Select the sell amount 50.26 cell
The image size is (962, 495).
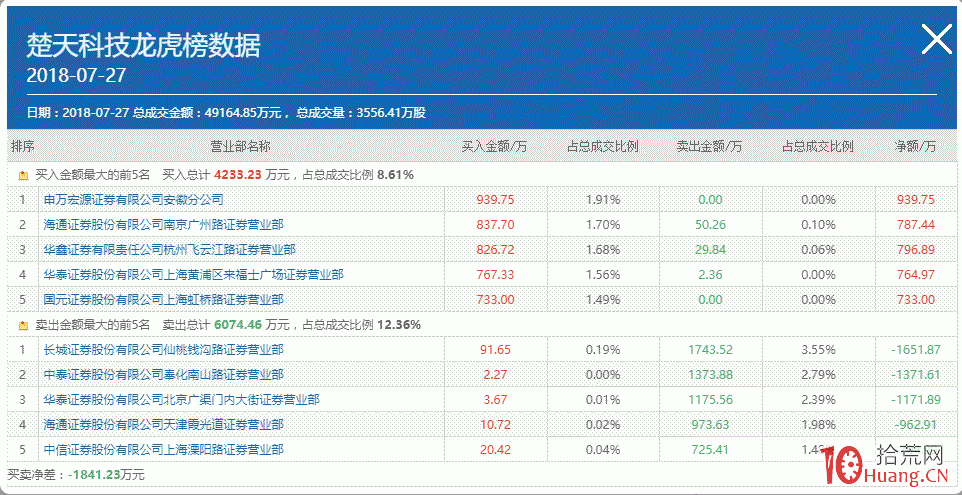coord(710,224)
